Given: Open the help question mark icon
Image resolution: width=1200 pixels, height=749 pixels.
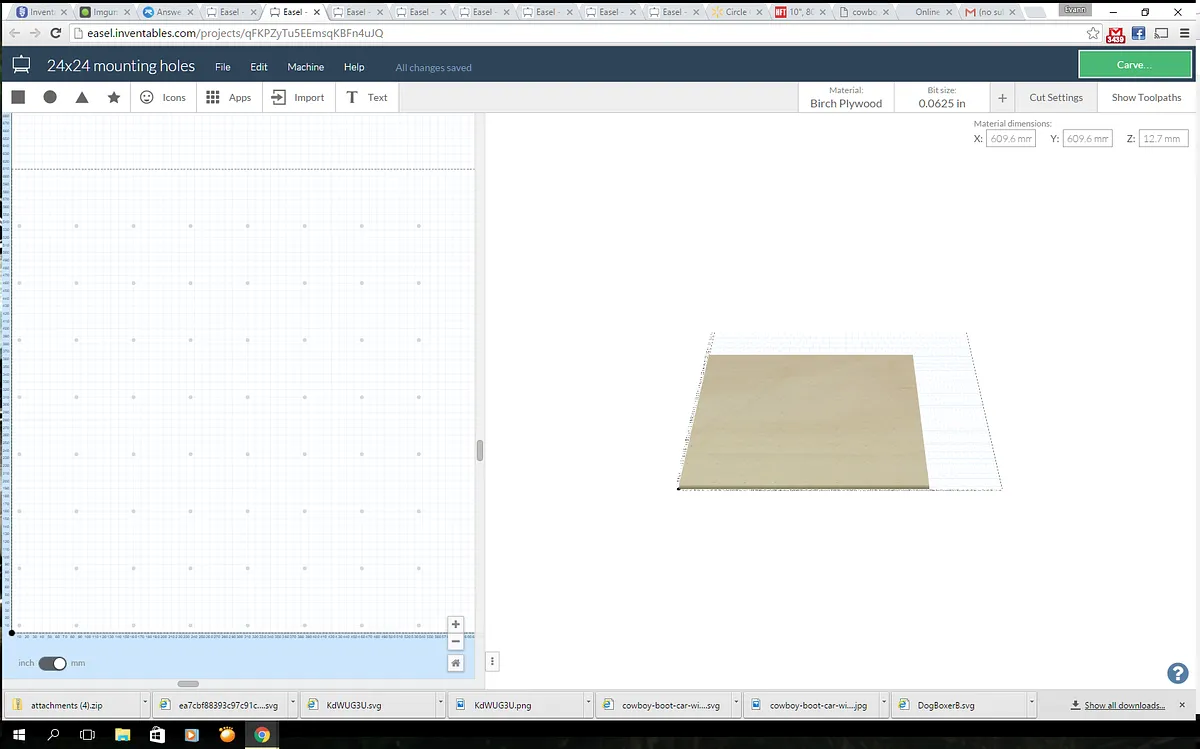Looking at the screenshot, I should [1177, 673].
